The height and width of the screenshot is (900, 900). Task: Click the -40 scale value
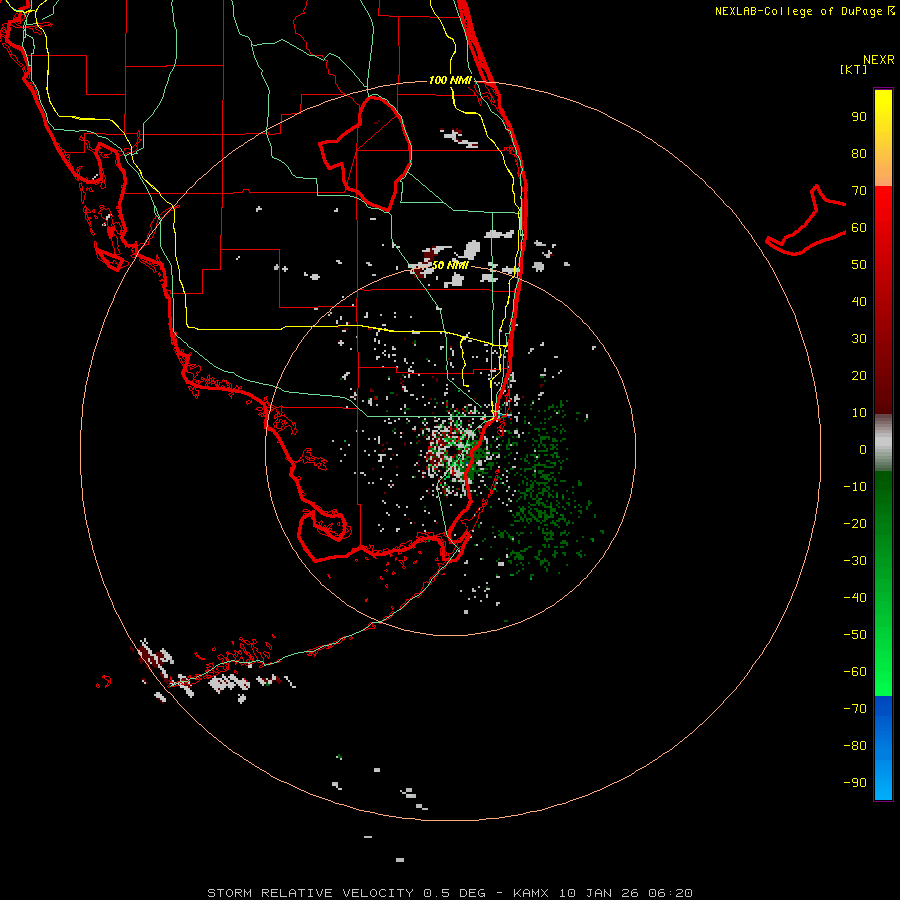(855, 598)
